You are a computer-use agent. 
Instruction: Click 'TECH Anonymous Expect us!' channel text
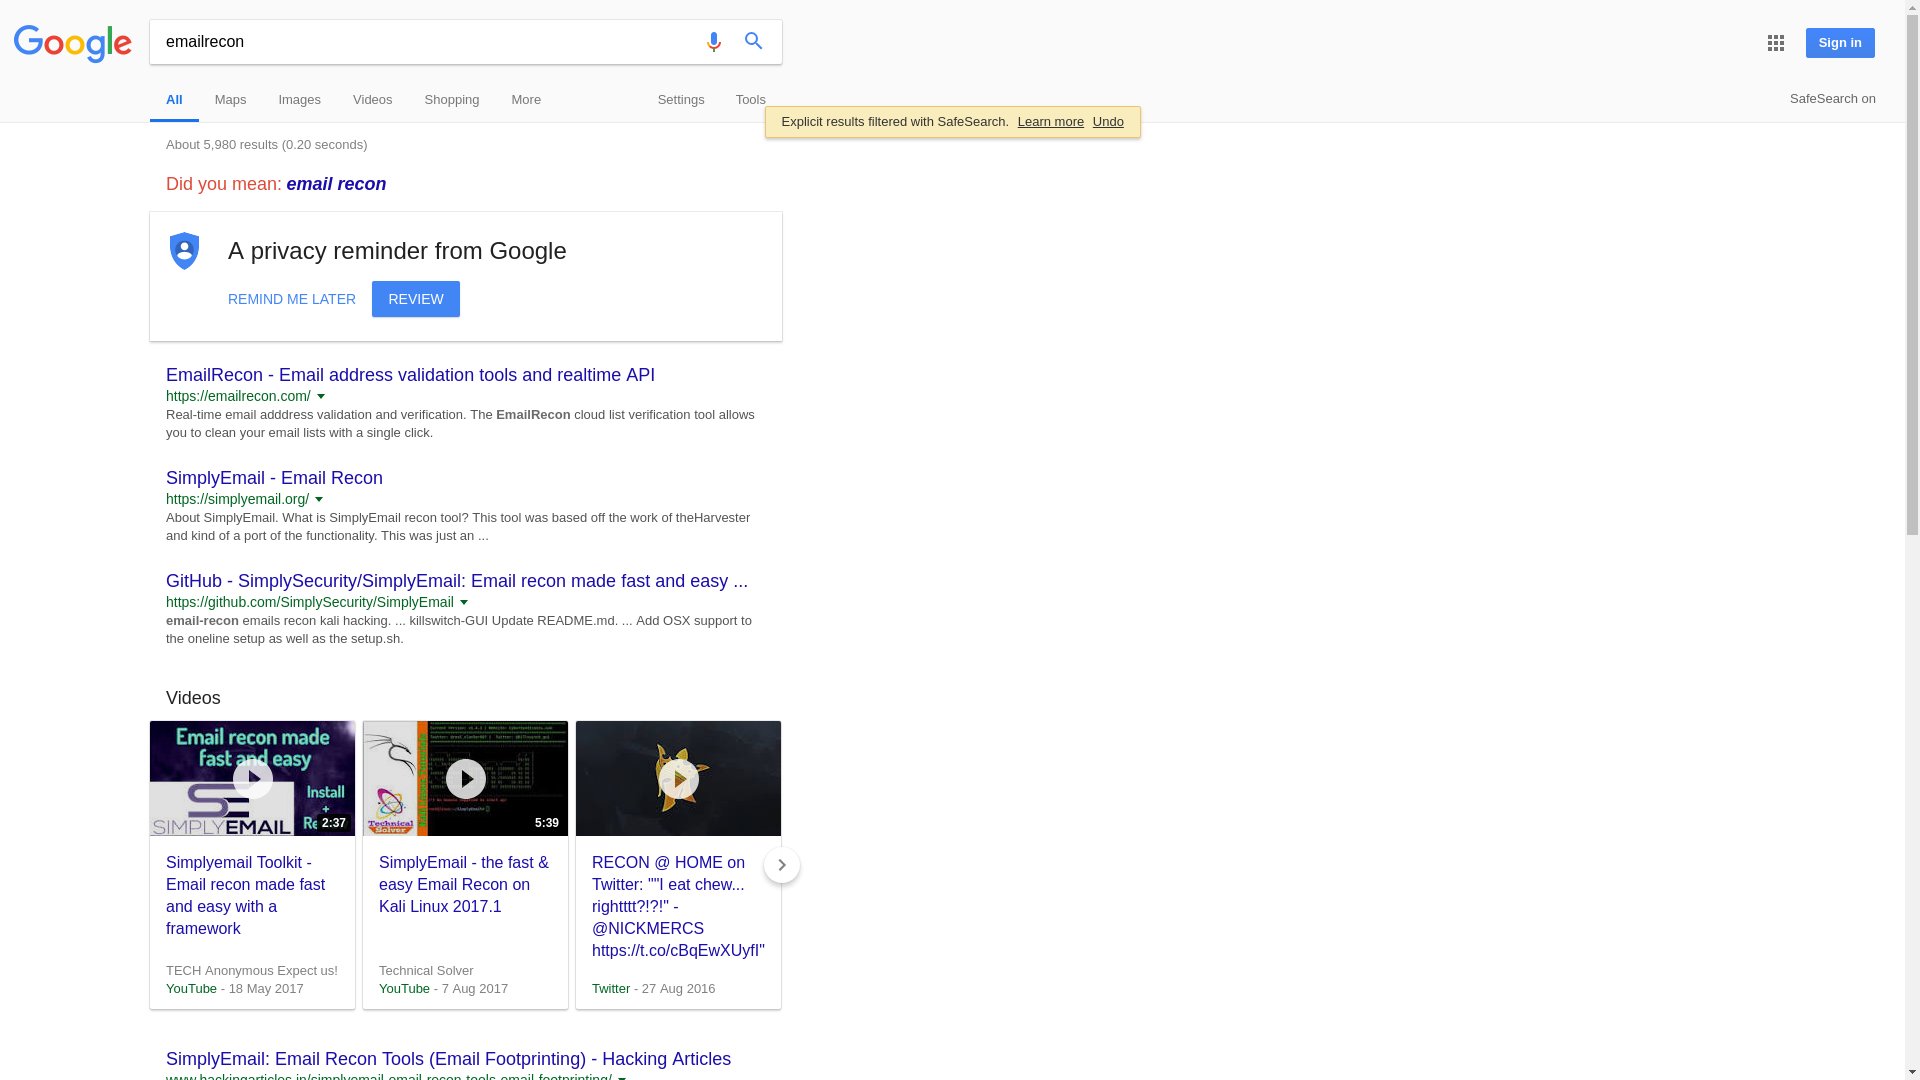(252, 971)
